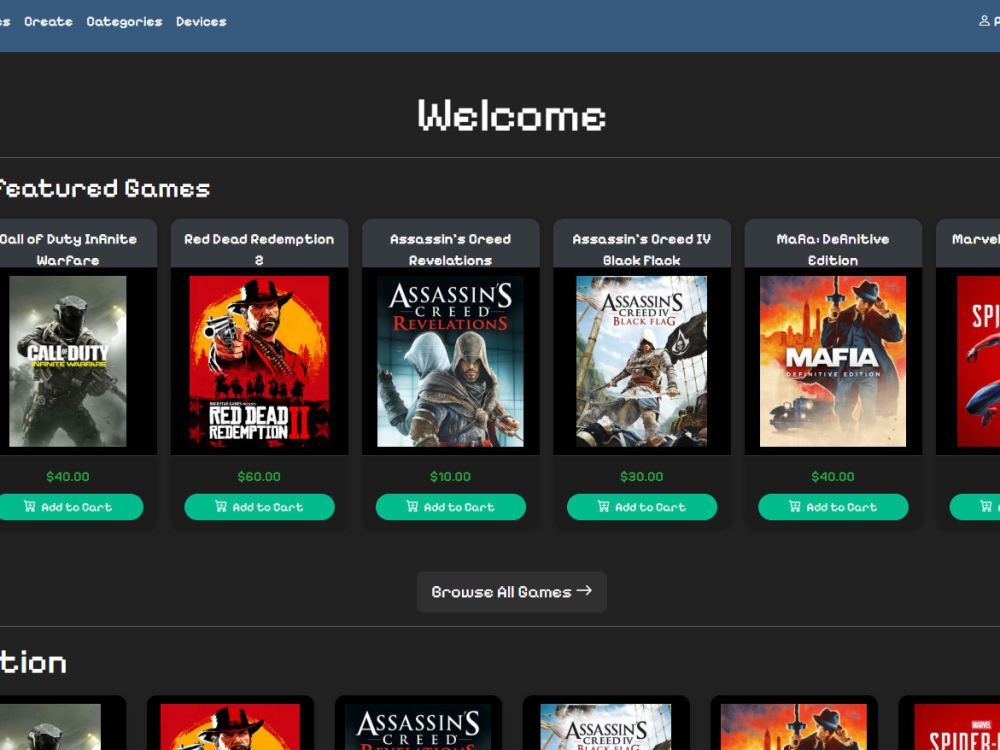Open Mafia Definitive Edition cover image
The height and width of the screenshot is (750, 1000).
834,362
